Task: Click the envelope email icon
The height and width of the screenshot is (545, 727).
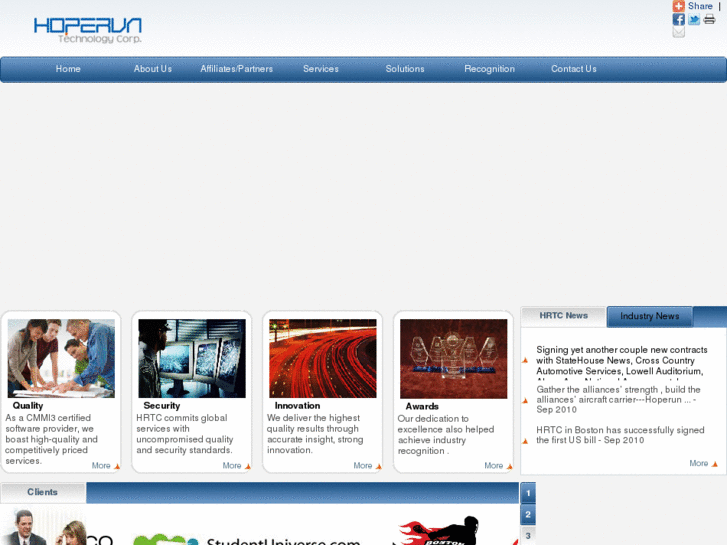Action: (x=679, y=32)
